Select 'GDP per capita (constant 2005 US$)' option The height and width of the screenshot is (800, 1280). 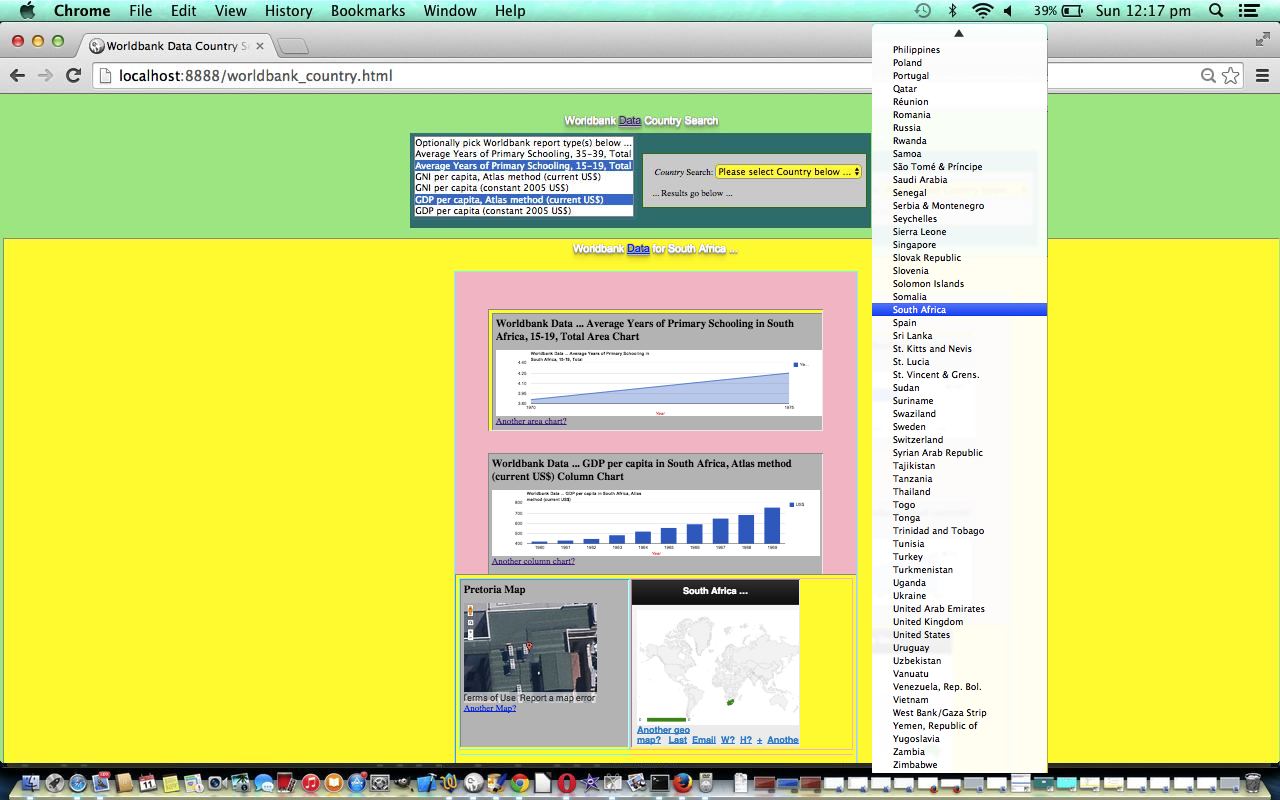pyautogui.click(x=523, y=211)
